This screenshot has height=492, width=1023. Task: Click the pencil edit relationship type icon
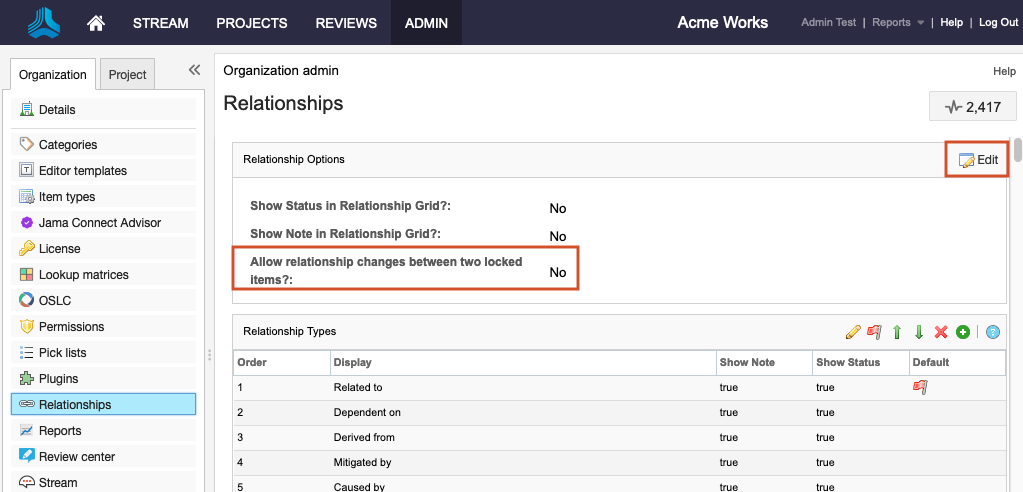tap(853, 332)
